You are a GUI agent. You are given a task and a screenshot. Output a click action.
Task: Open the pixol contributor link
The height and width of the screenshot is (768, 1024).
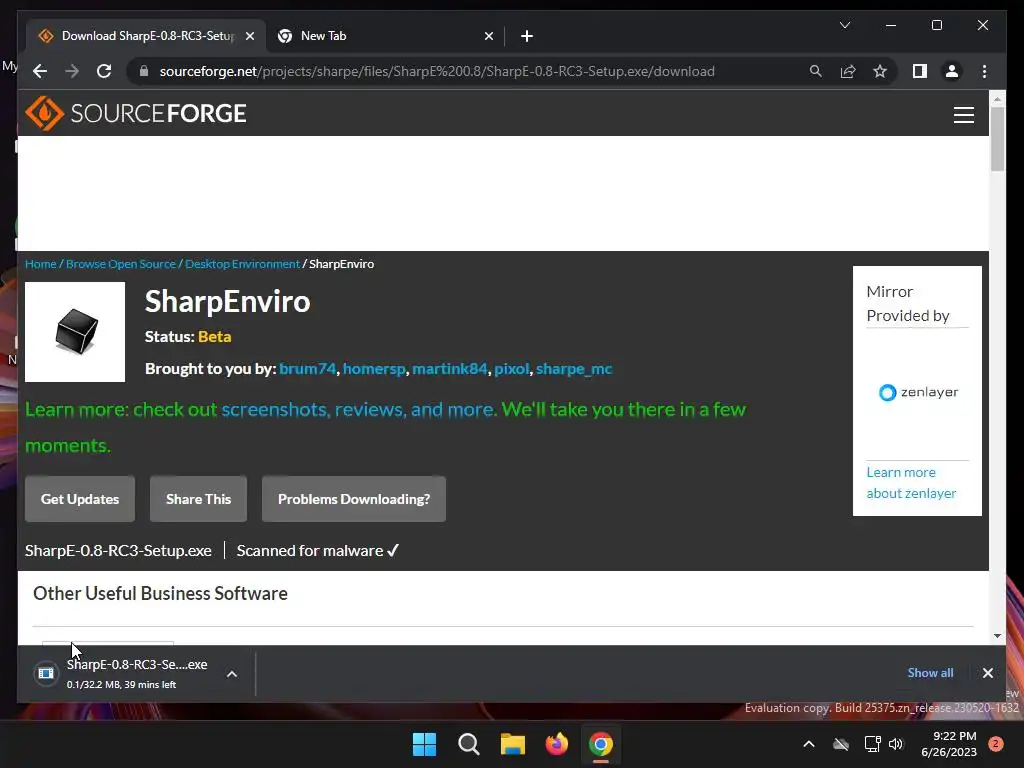coord(511,368)
